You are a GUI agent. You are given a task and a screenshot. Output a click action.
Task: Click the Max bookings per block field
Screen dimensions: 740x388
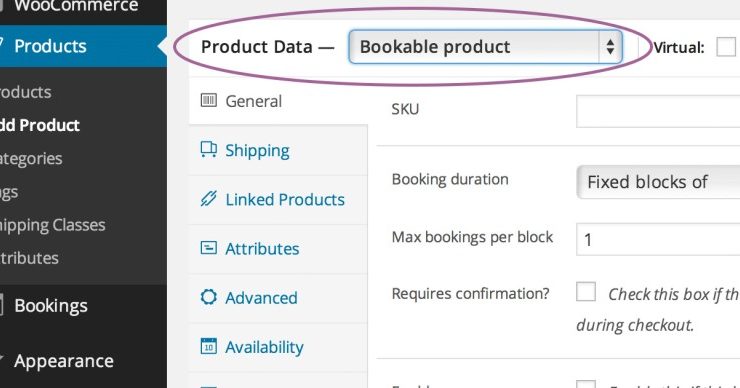658,239
